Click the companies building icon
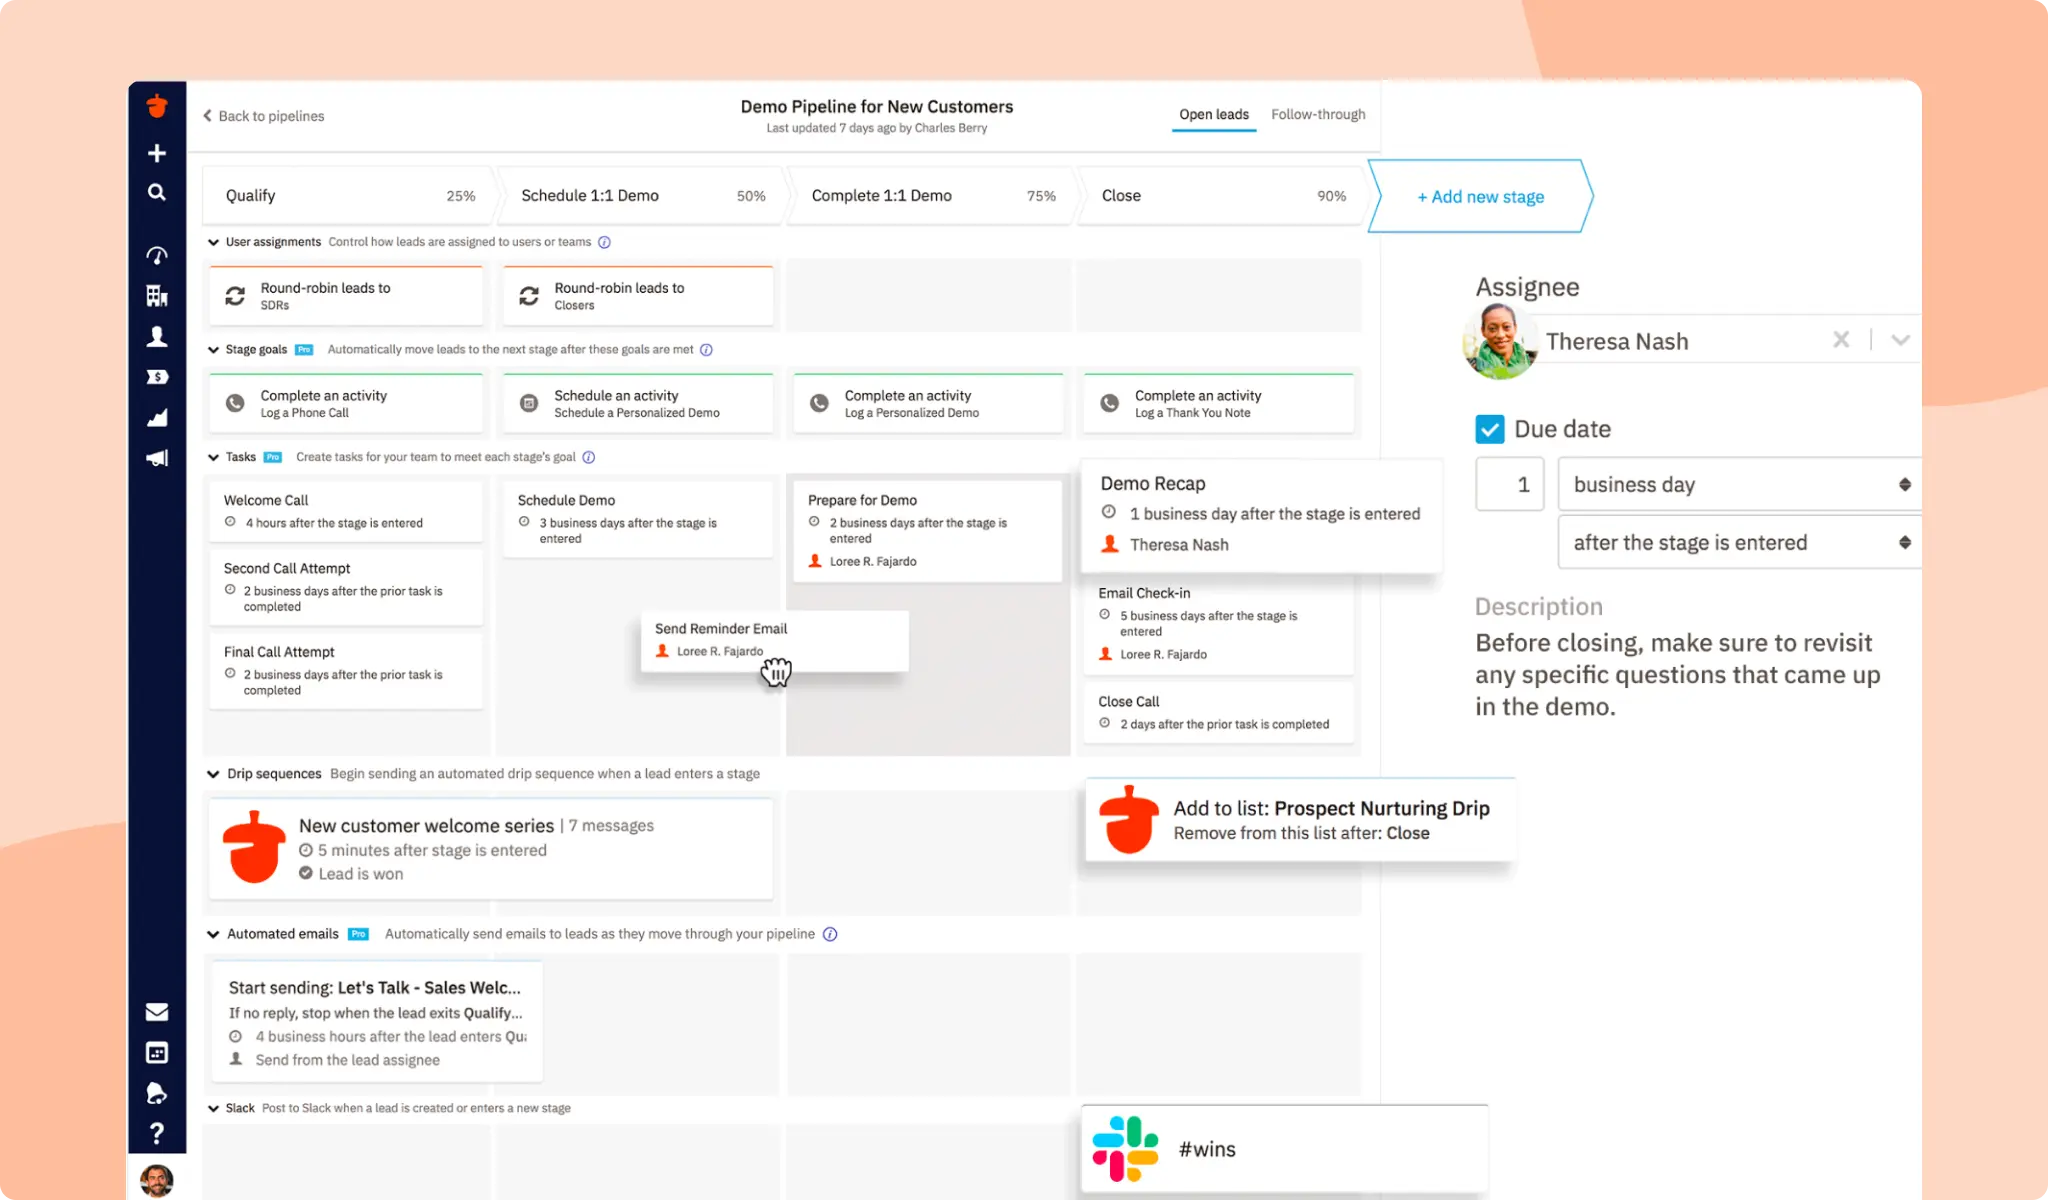Viewport: 2048px width, 1200px height. (157, 296)
